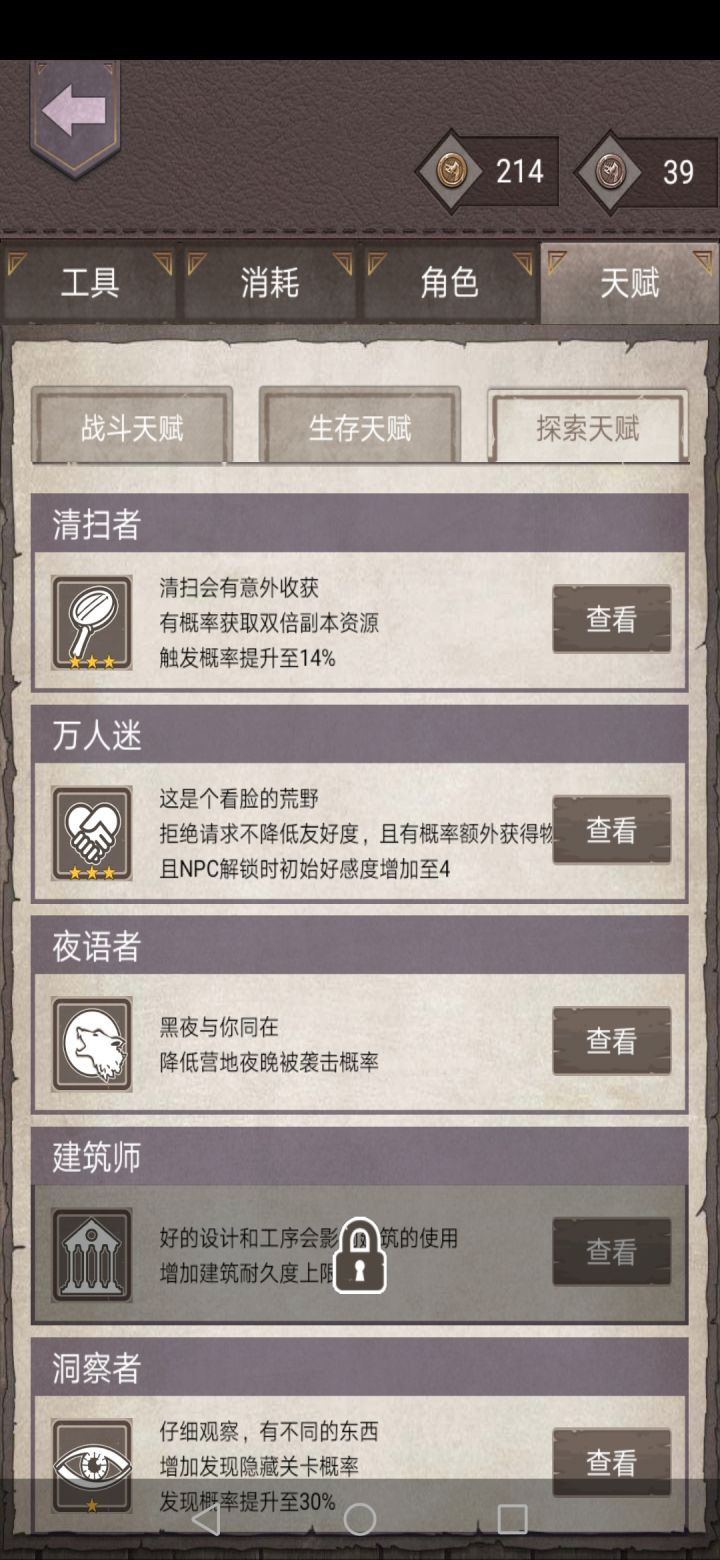
Task: Select the 清扫者 magnifying glass icon
Action: pos(92,622)
